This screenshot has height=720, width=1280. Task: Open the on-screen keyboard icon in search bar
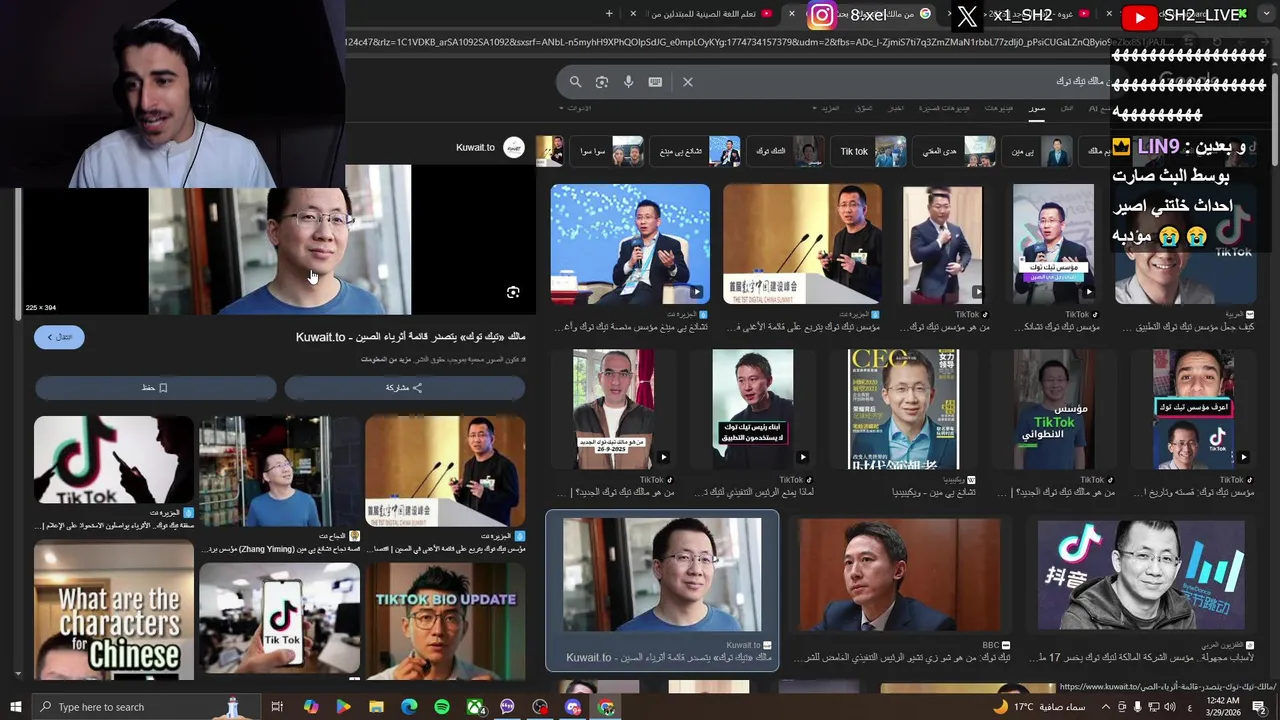(x=655, y=82)
